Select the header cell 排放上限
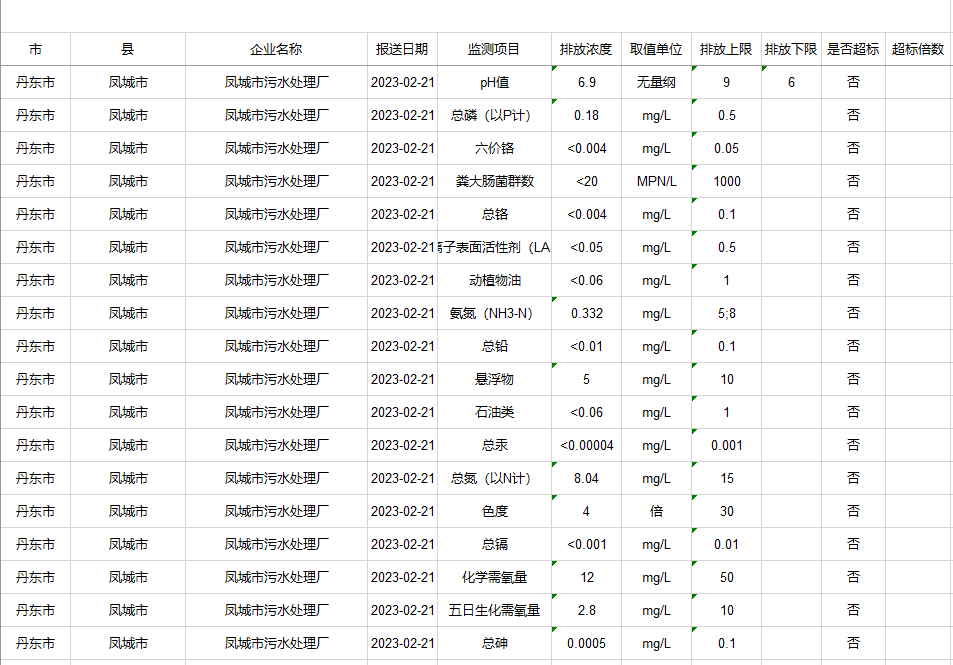The width and height of the screenshot is (953, 665). point(726,49)
